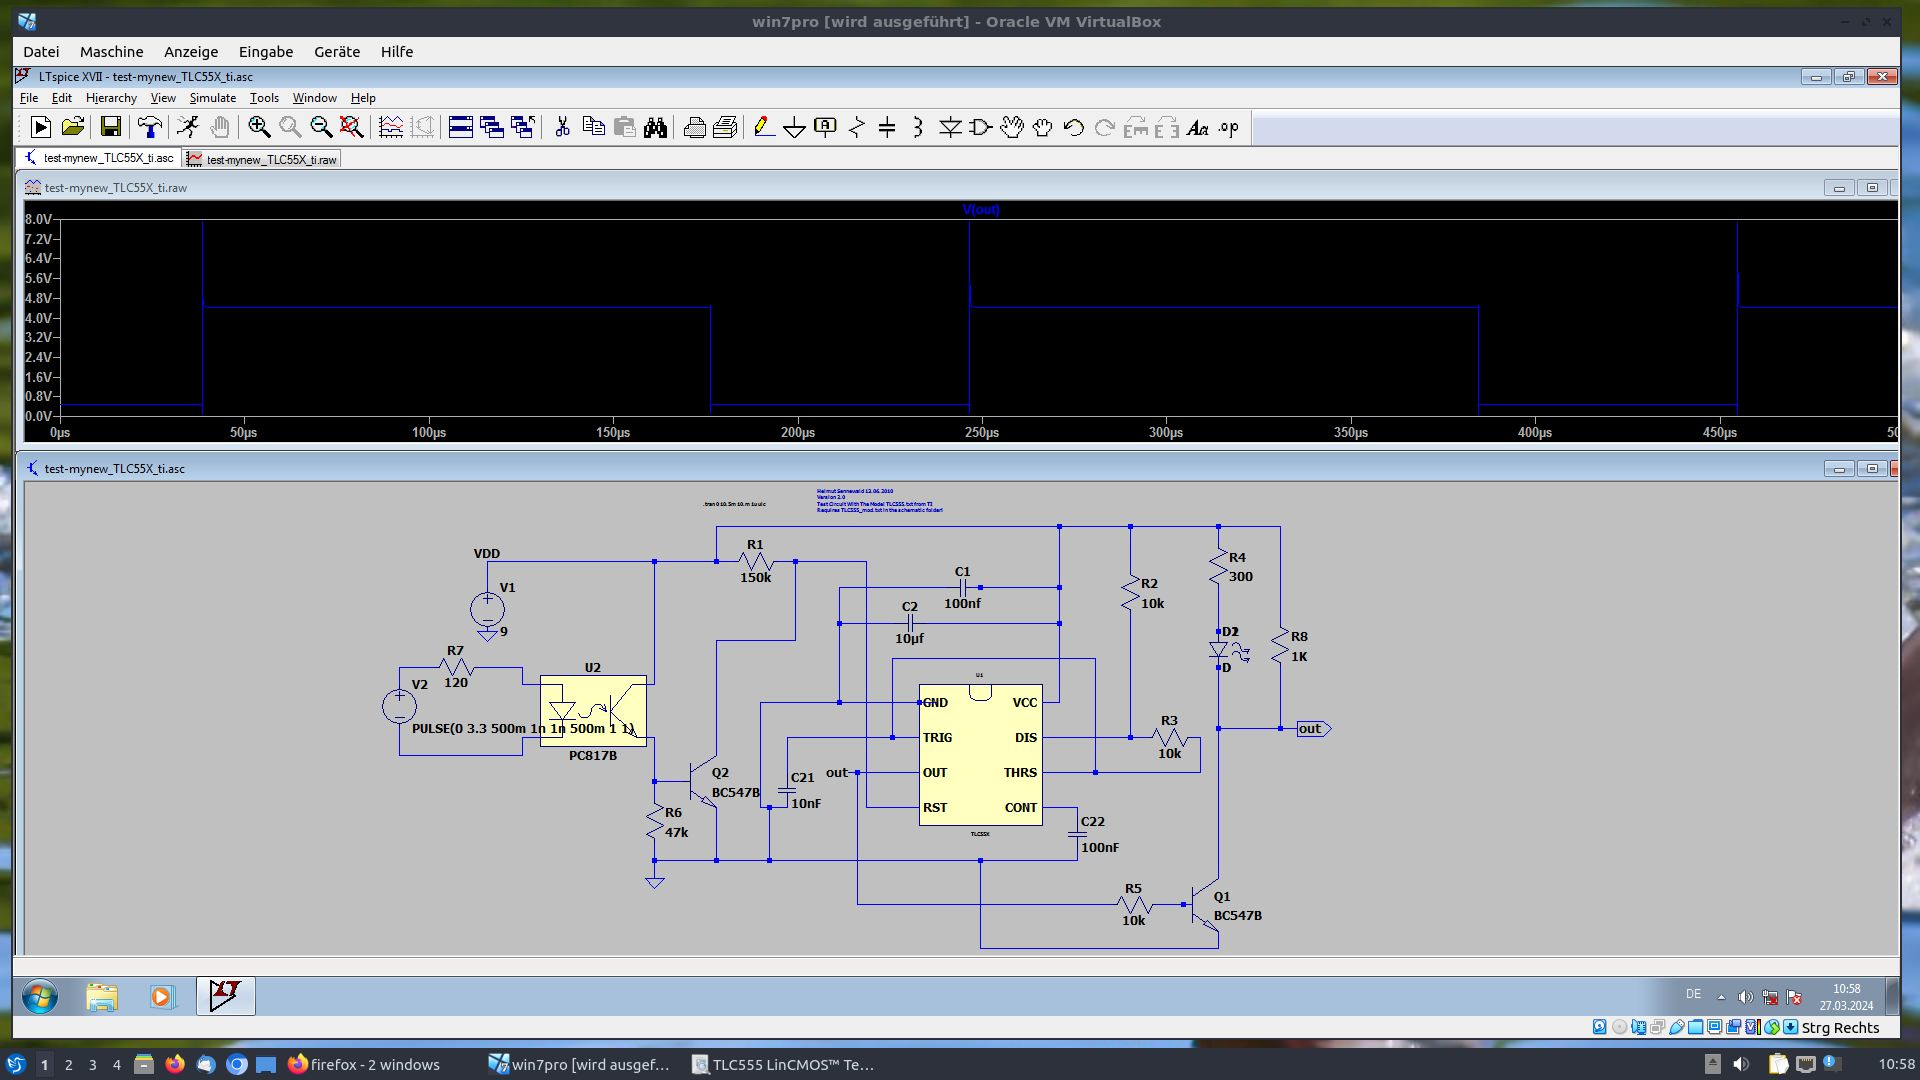Switch to test-mynew_TLC55X_ti.asc tab
1920x1080 pixels.
click(100, 158)
